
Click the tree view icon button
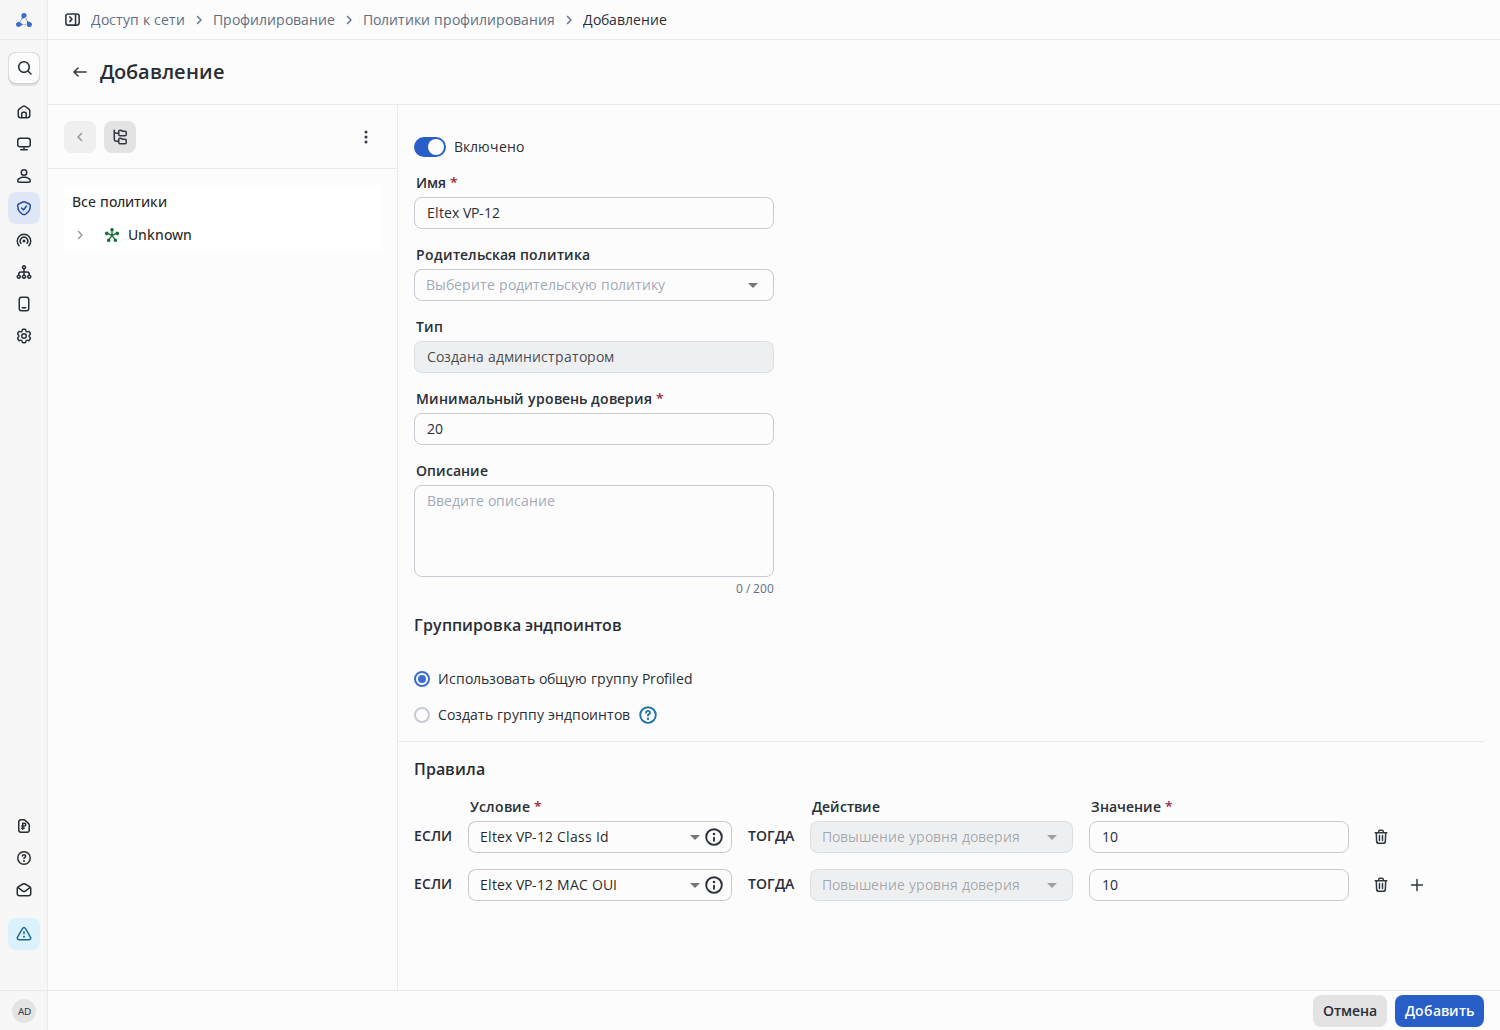pos(120,137)
